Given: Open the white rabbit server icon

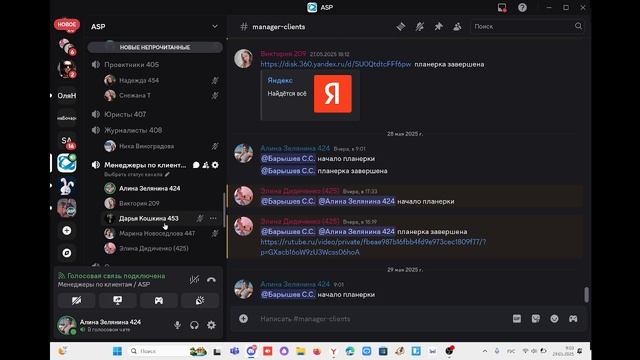Looking at the screenshot, I should 67,186.
